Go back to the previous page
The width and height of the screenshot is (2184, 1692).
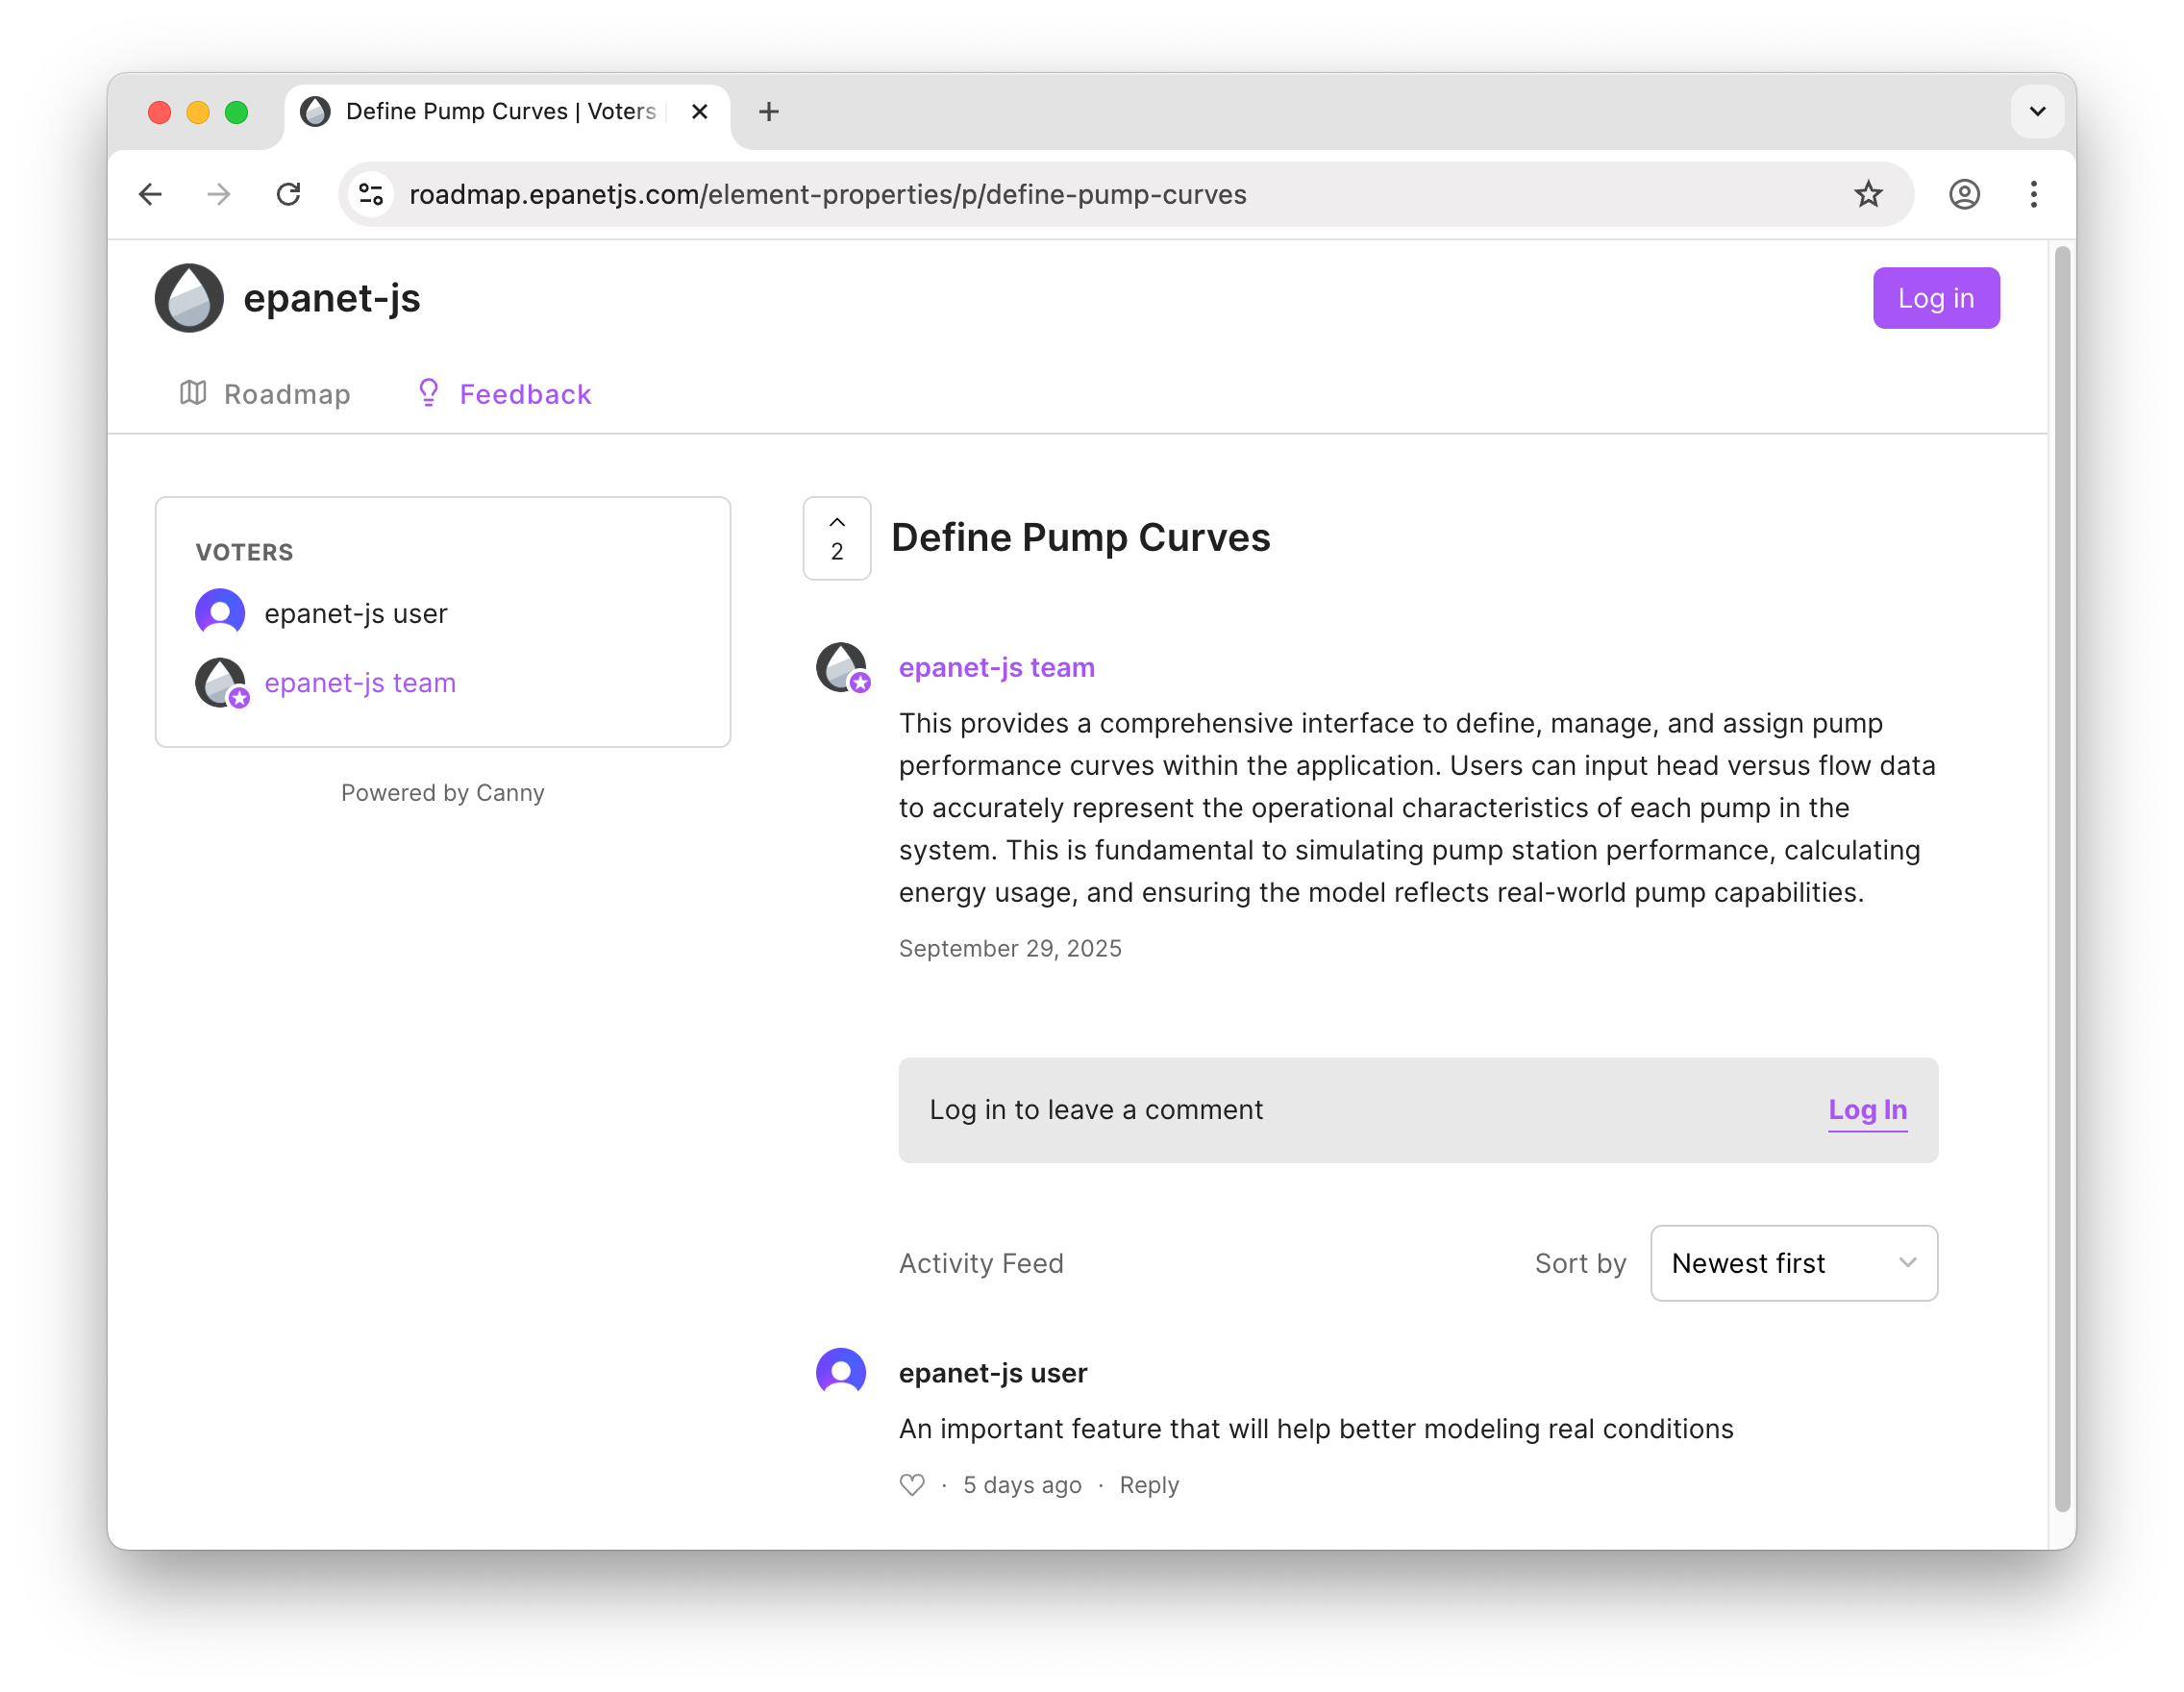[151, 194]
